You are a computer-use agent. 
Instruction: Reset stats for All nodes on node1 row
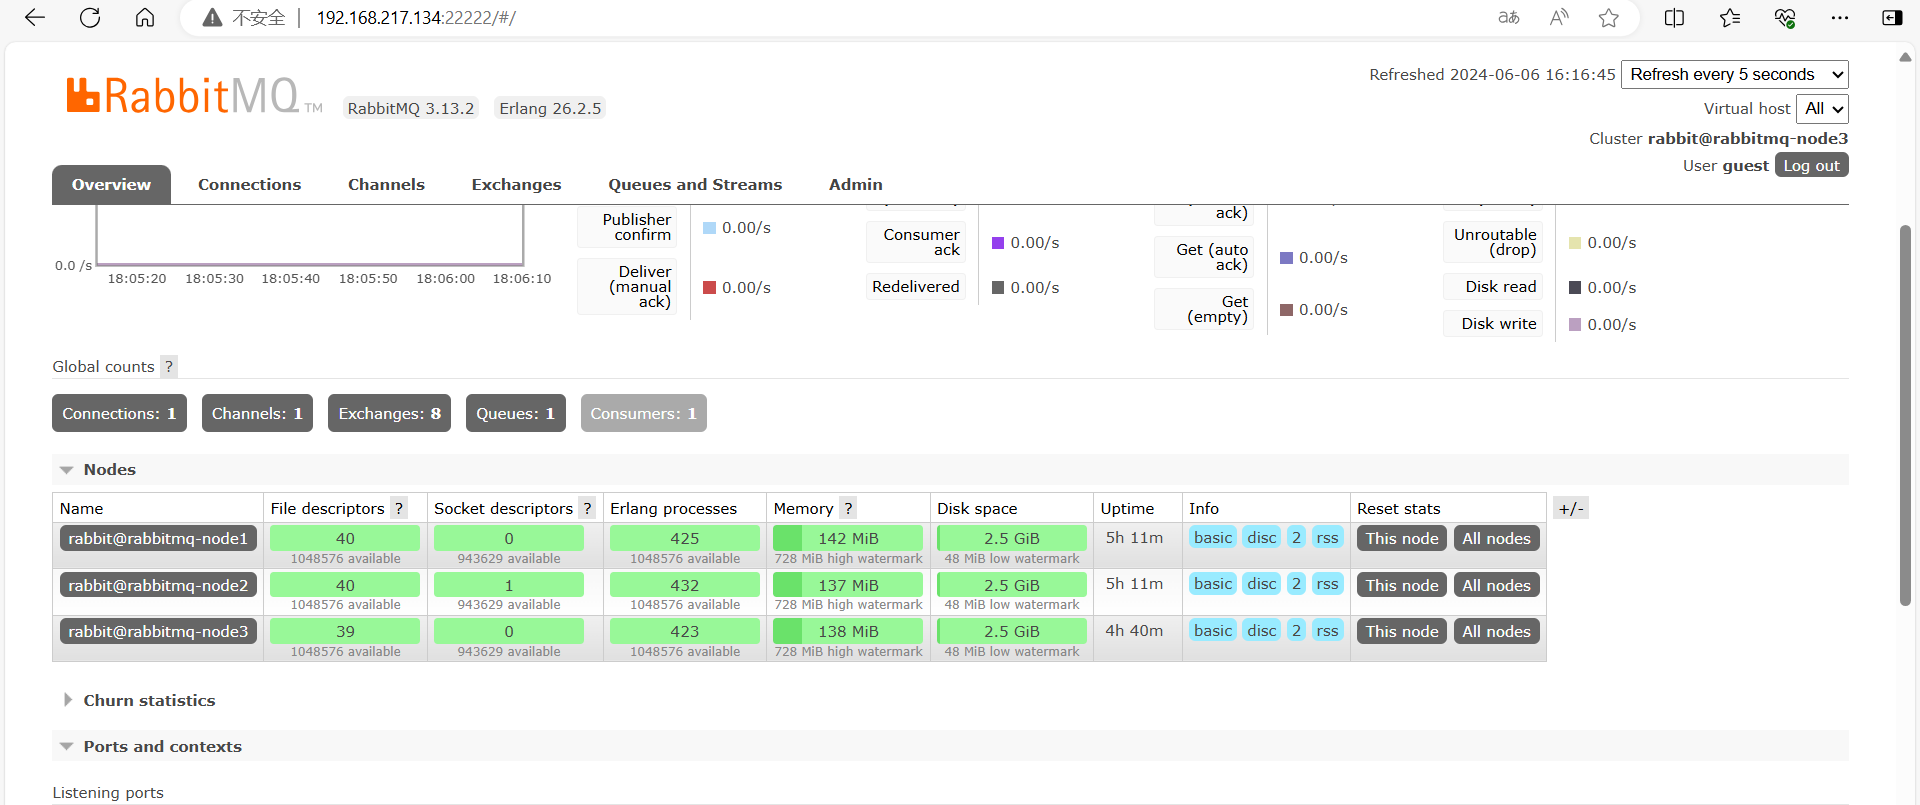(x=1496, y=538)
